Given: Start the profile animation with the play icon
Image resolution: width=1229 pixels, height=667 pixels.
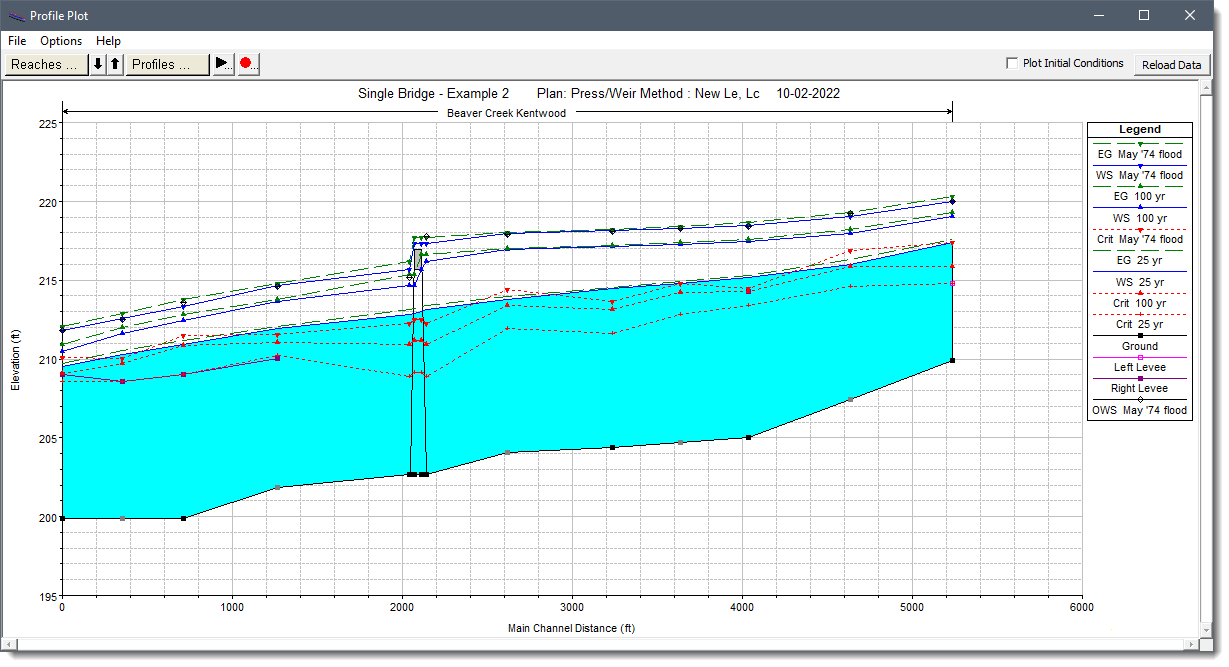Looking at the screenshot, I should 222,63.
